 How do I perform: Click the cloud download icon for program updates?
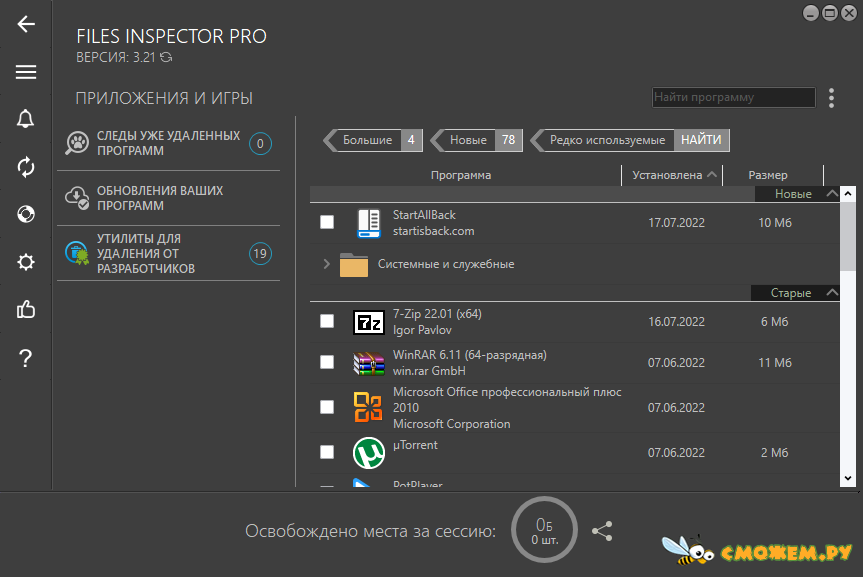pyautogui.click(x=77, y=198)
